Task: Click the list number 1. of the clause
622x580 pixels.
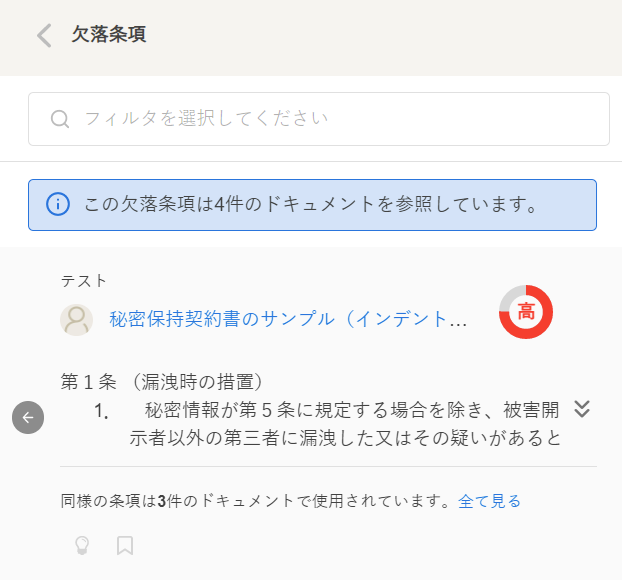Action: (101, 410)
